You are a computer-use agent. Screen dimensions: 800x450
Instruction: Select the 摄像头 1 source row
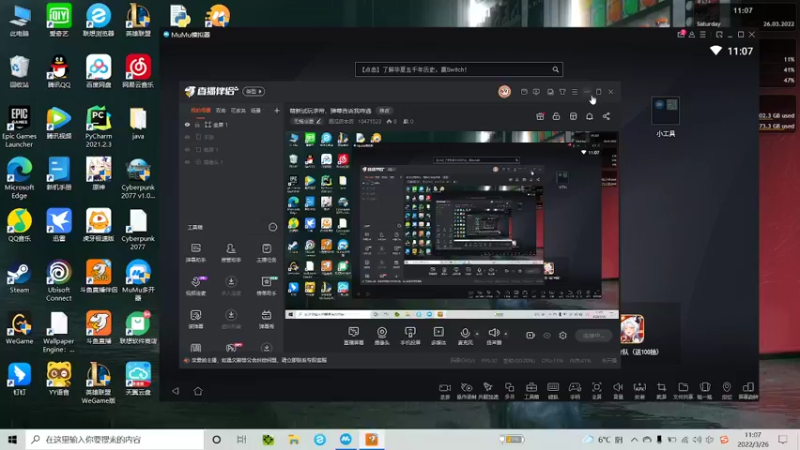232,162
